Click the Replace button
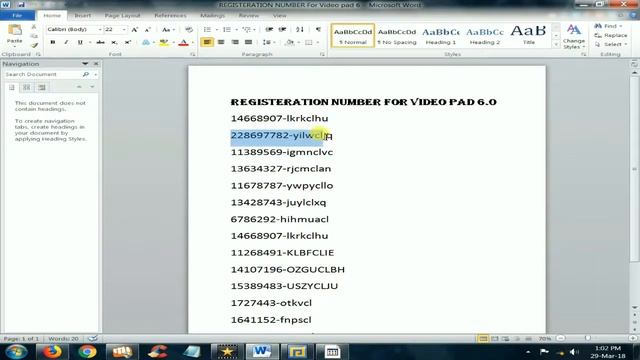 point(611,36)
